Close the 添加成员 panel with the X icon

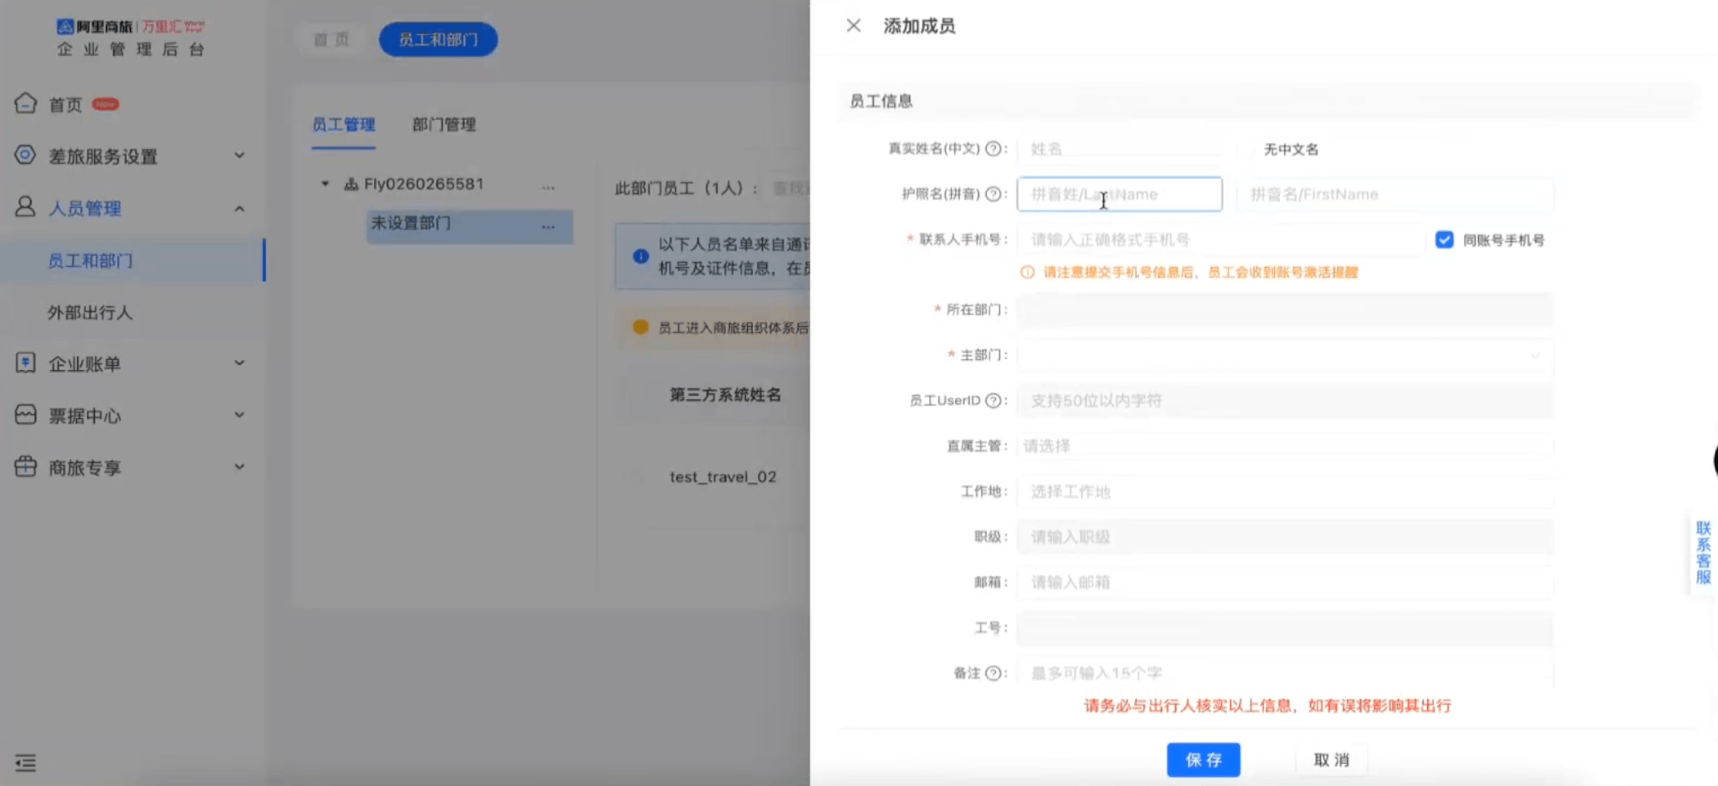tap(853, 26)
